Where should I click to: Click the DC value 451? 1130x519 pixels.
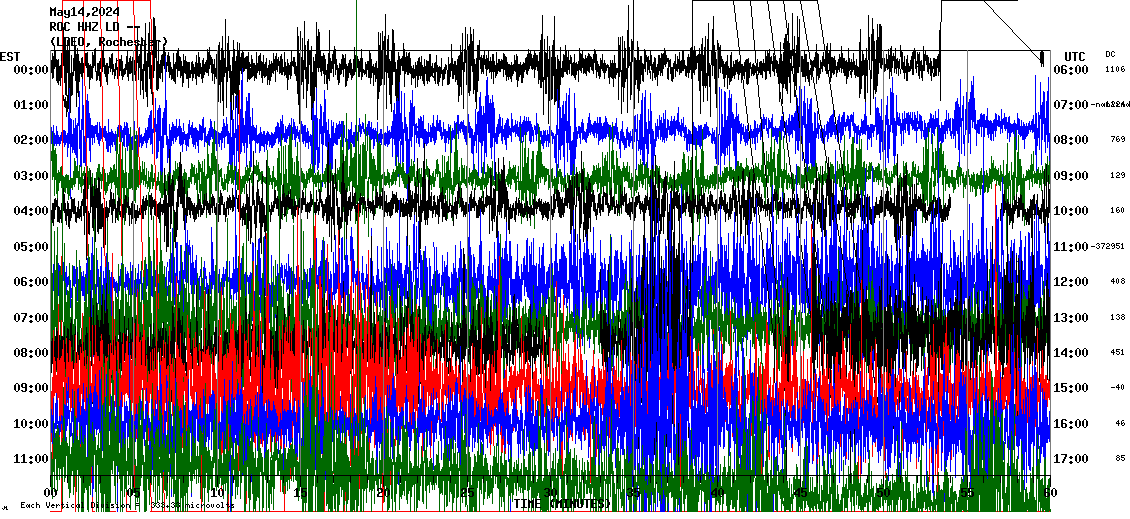pyautogui.click(x=1117, y=353)
